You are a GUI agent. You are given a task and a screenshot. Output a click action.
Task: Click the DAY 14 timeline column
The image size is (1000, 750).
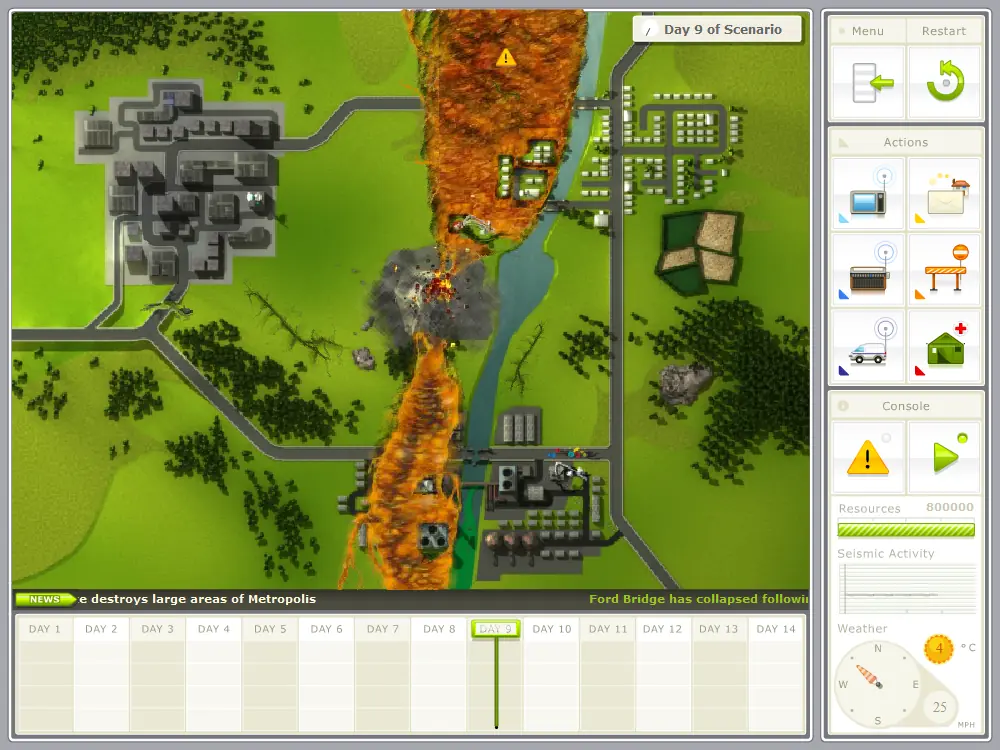[x=776, y=673]
